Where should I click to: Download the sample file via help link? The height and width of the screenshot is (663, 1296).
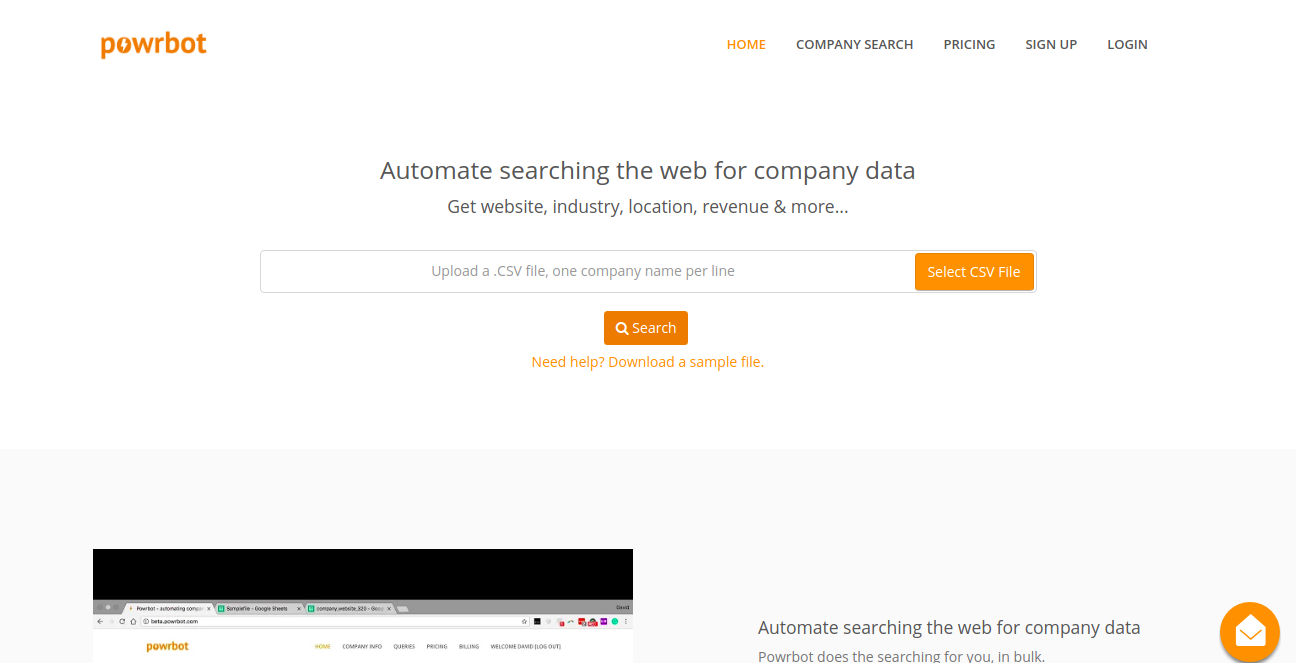click(x=648, y=362)
